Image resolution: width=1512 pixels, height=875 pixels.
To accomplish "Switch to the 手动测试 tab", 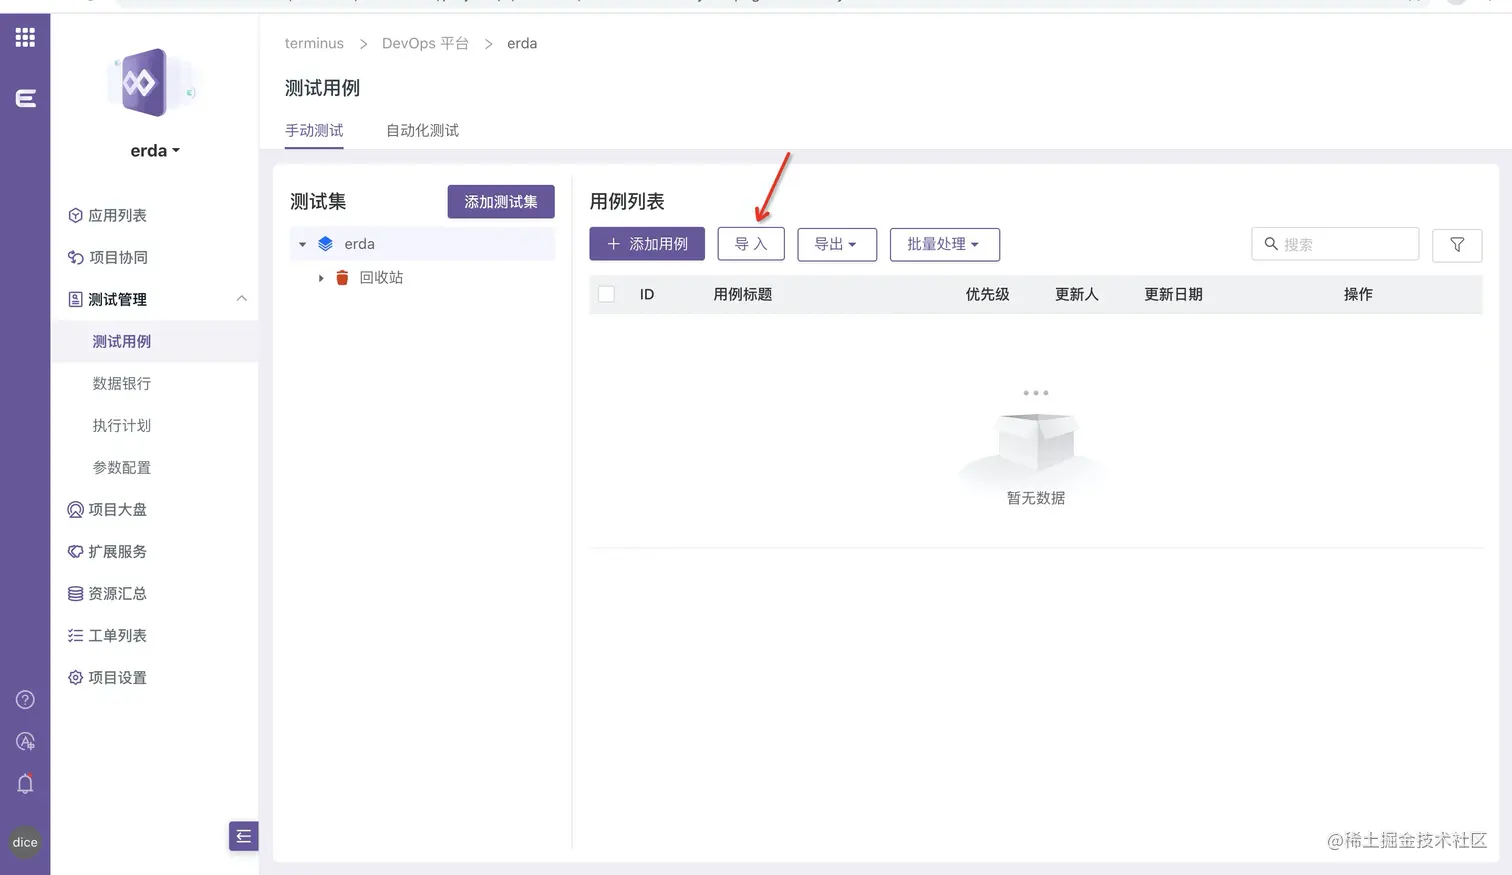I will coord(314,131).
